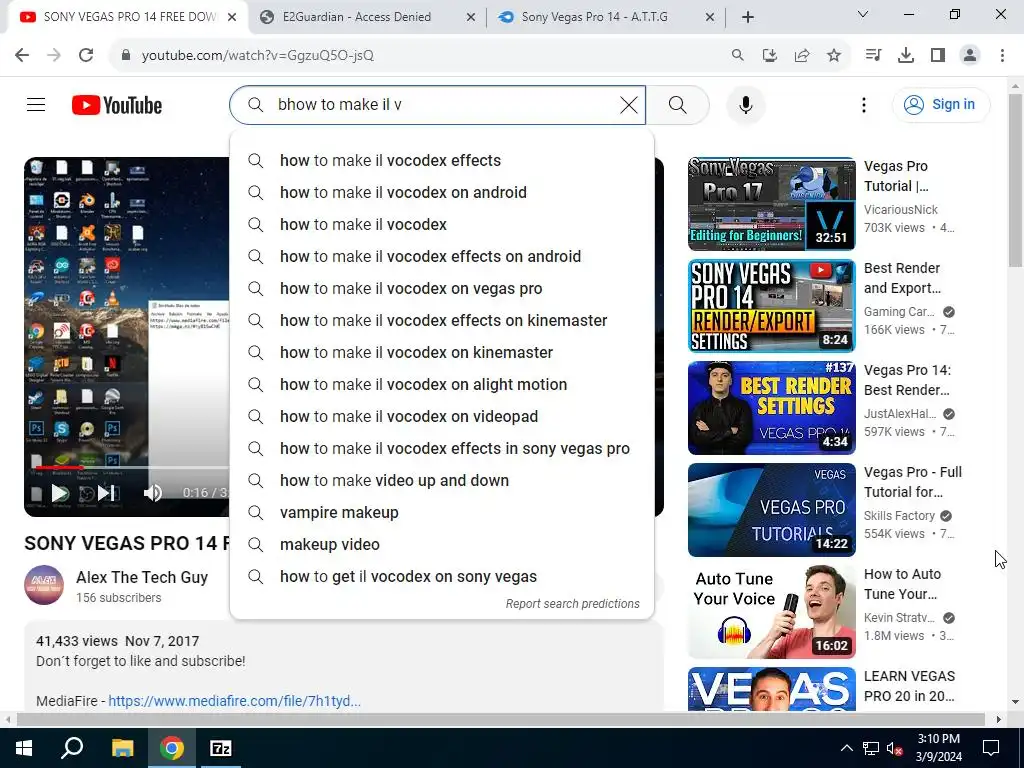The width and height of the screenshot is (1024, 768).
Task: Open the MediaFire download link
Action: coord(234,701)
